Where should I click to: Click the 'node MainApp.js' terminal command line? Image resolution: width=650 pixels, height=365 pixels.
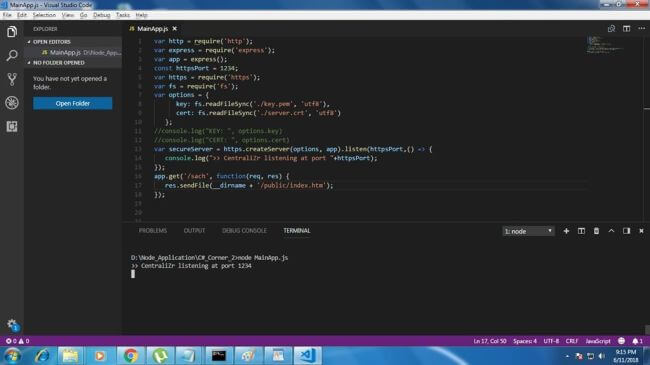209,258
